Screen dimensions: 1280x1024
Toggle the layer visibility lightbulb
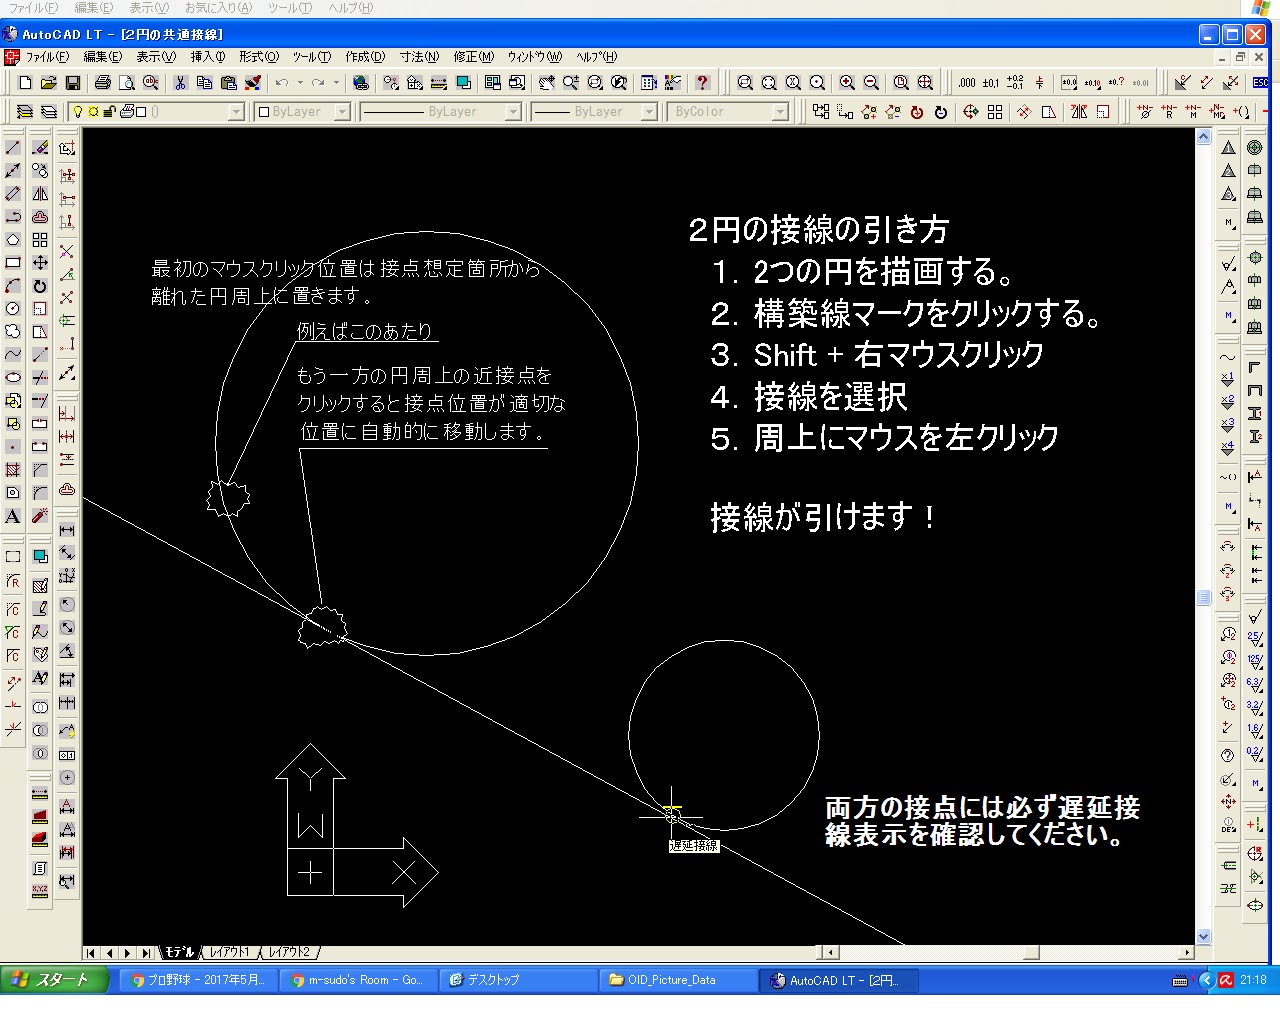(x=79, y=111)
